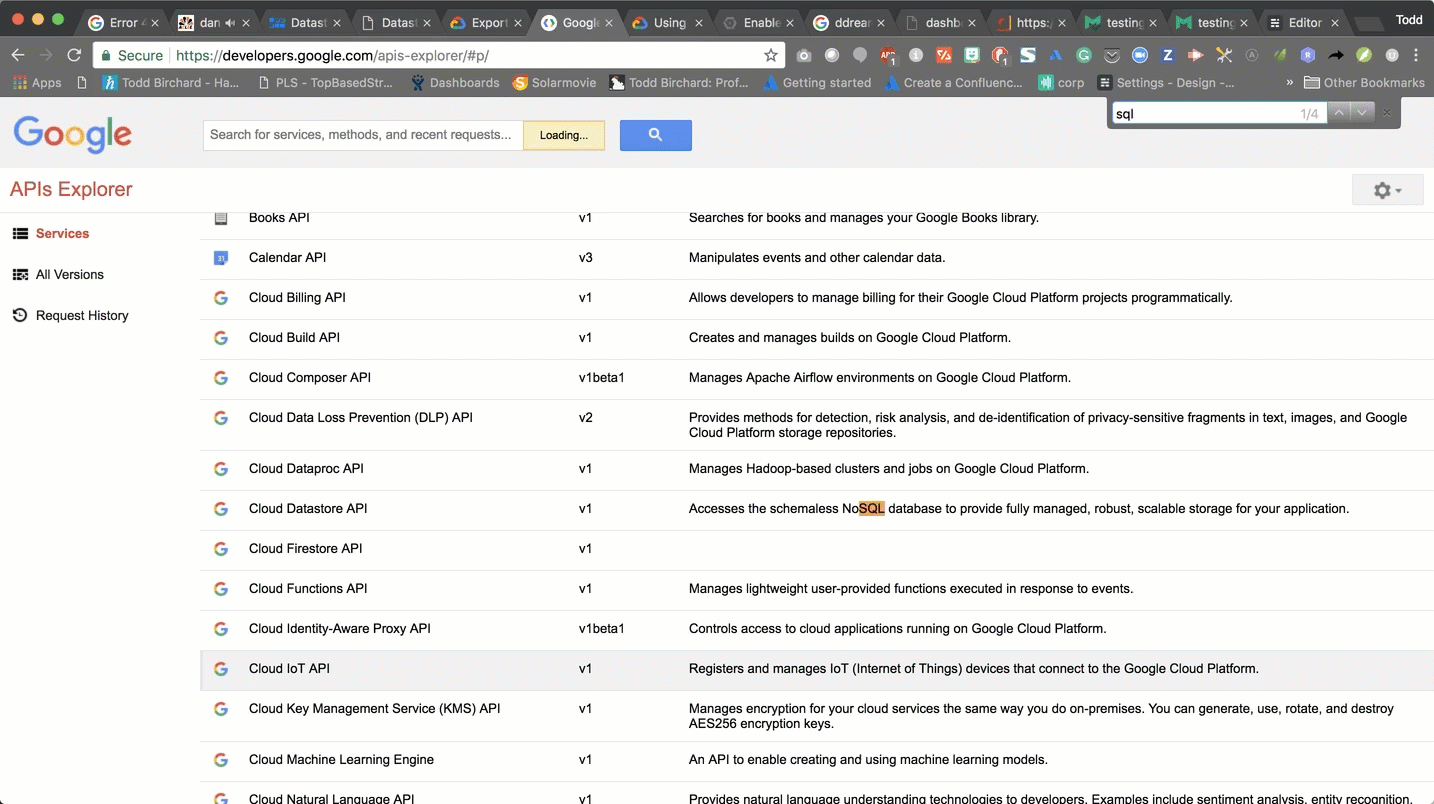Open the Getting started bookmark

817,83
